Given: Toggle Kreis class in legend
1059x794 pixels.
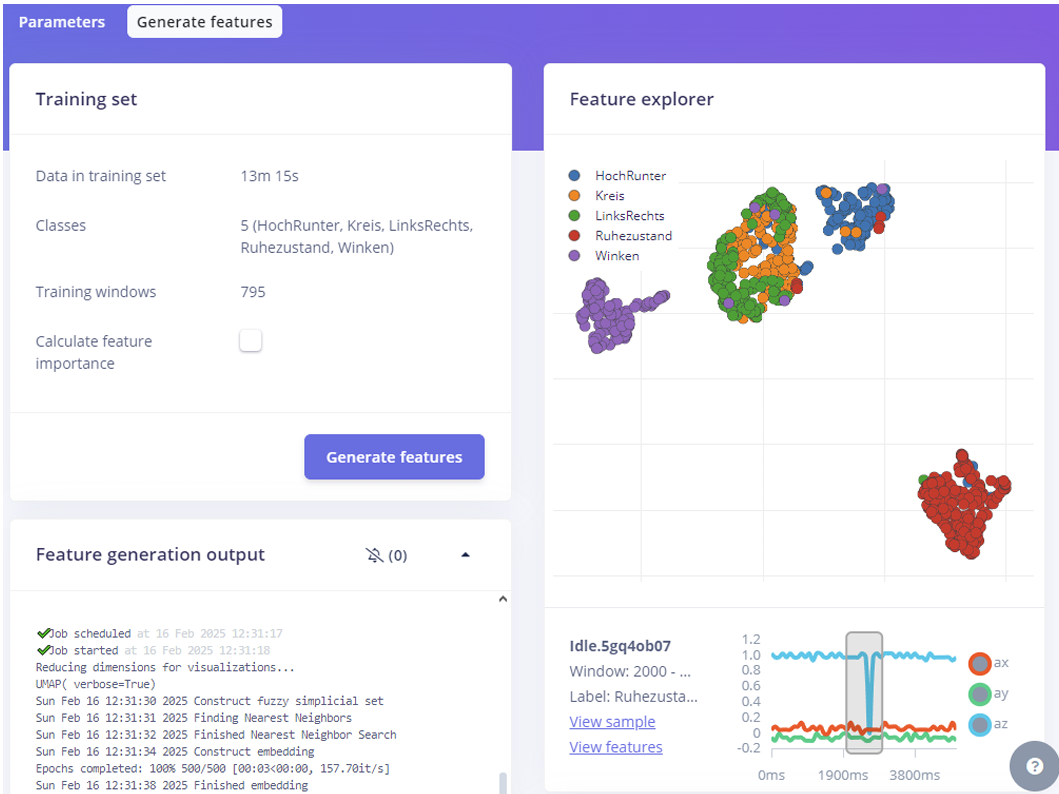Looking at the screenshot, I should point(574,196).
